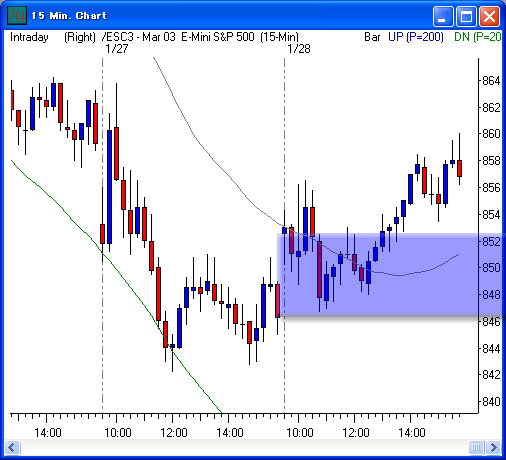This screenshot has height=460, width=506.
Task: Click the first 14:00 time axis label
Action: pos(48,433)
